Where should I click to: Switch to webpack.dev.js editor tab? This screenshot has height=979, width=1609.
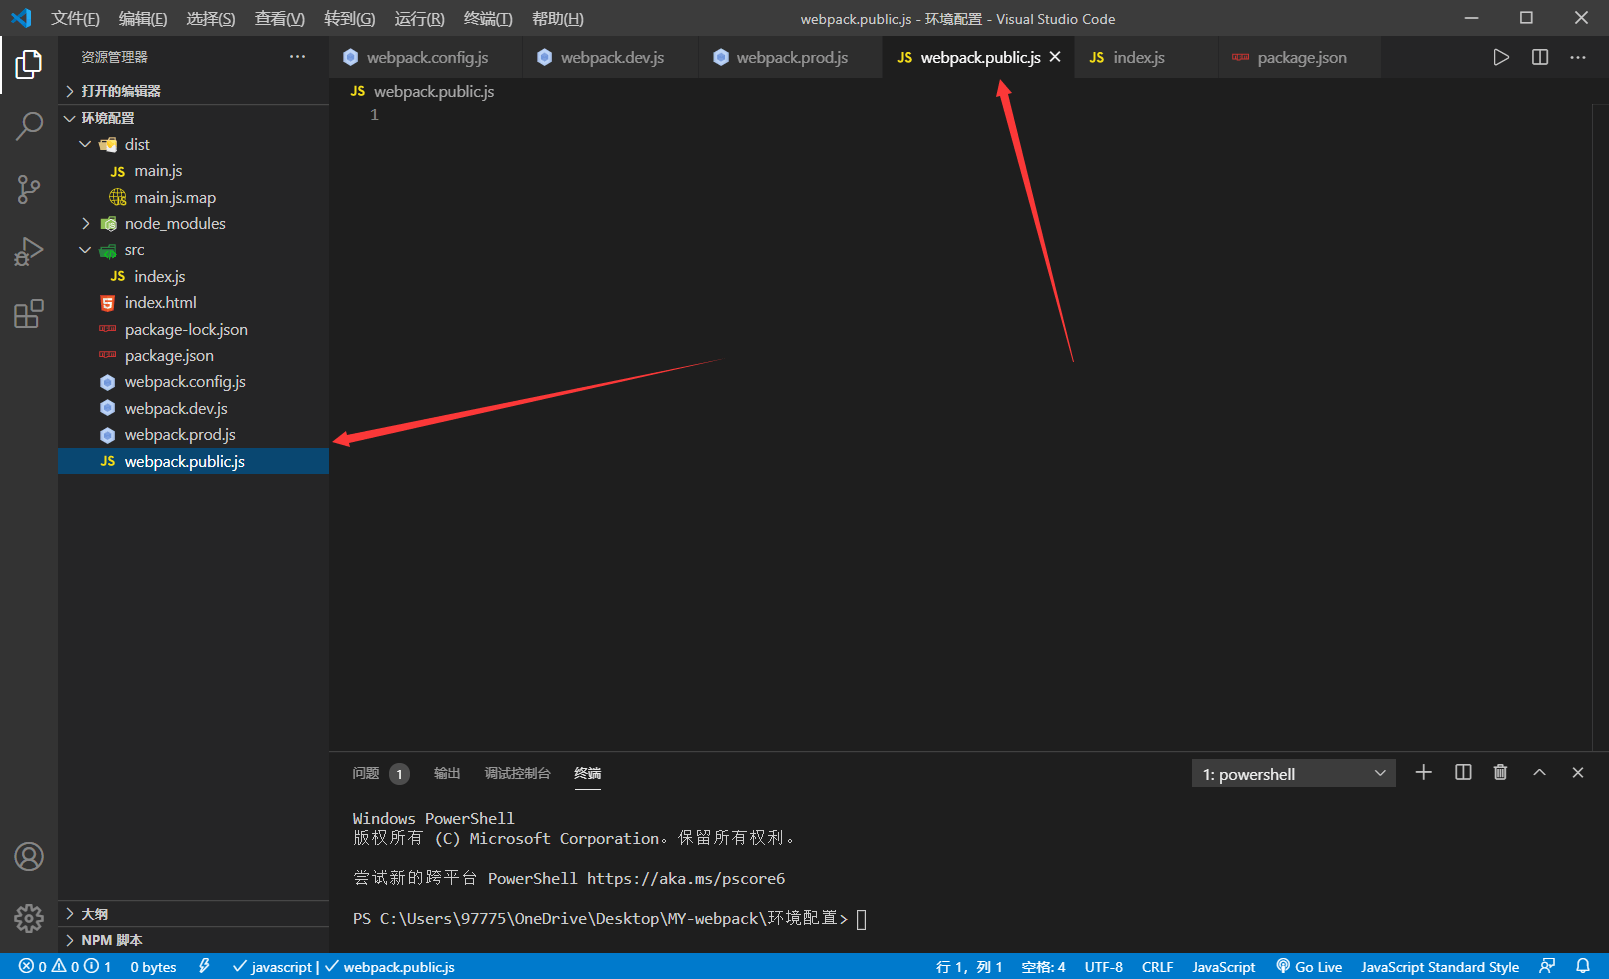coord(610,57)
